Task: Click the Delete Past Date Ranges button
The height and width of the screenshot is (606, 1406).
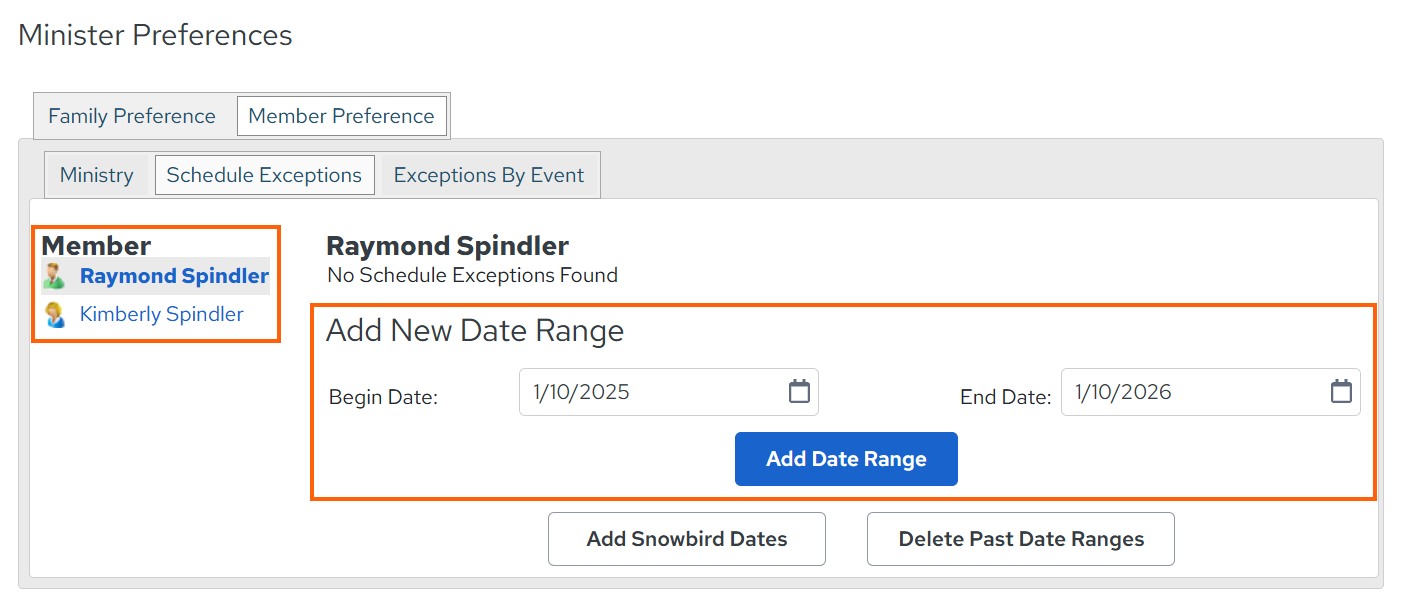Action: pyautogui.click(x=1021, y=539)
